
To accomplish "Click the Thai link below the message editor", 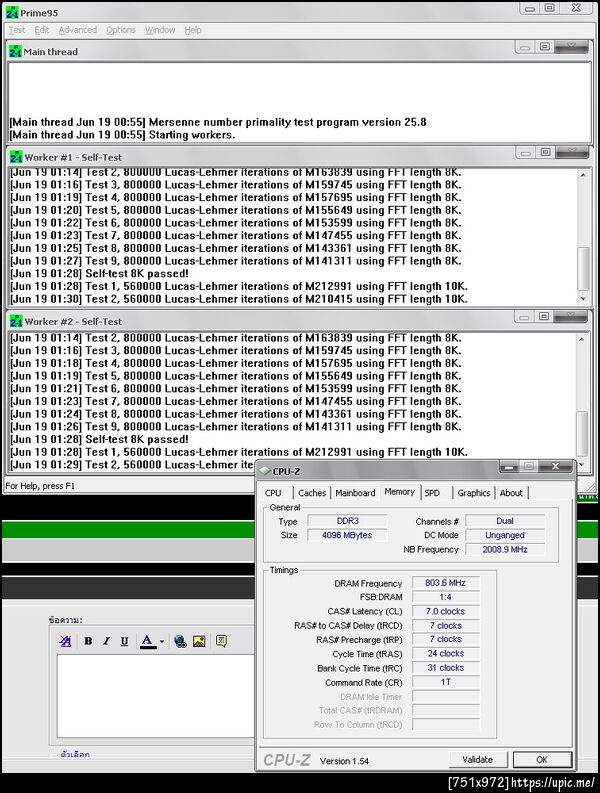I will click(x=75, y=755).
